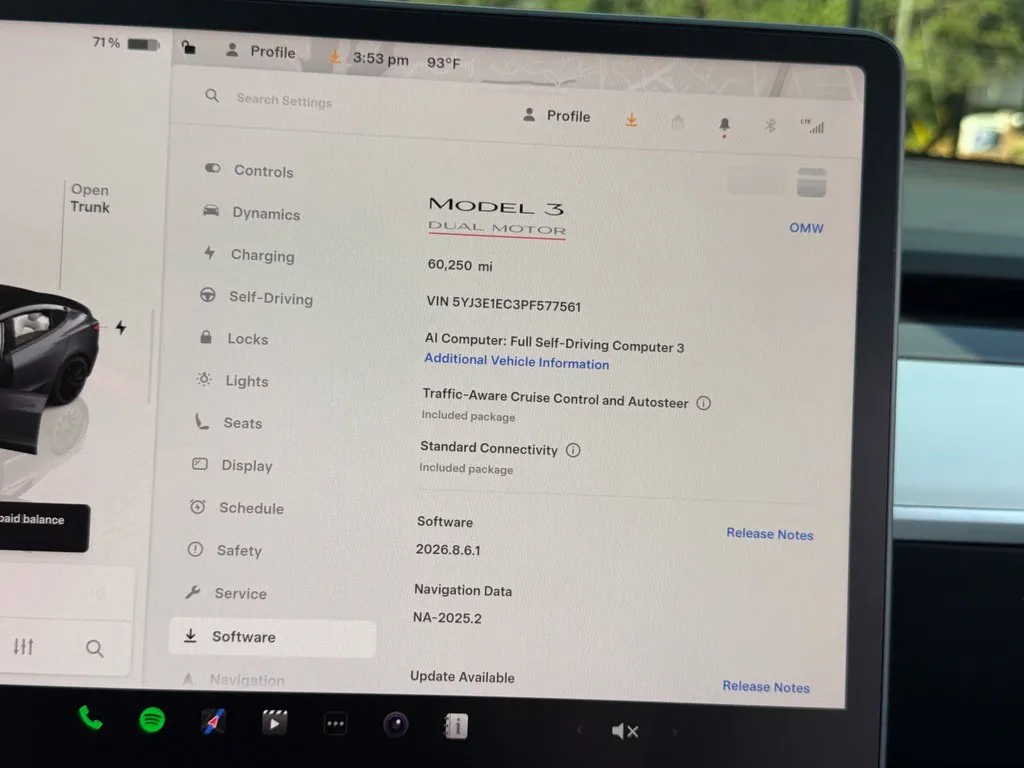Open Release Notes for software 2026.8.6.1
Image resolution: width=1024 pixels, height=768 pixels.
click(x=770, y=534)
